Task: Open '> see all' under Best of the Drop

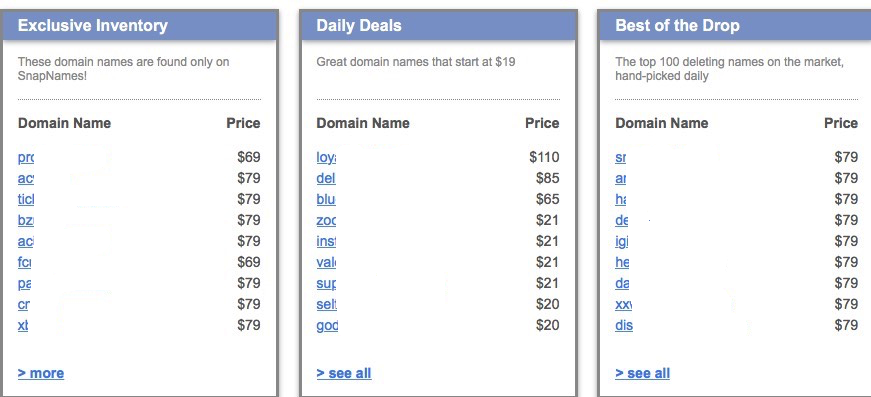Action: pos(642,373)
